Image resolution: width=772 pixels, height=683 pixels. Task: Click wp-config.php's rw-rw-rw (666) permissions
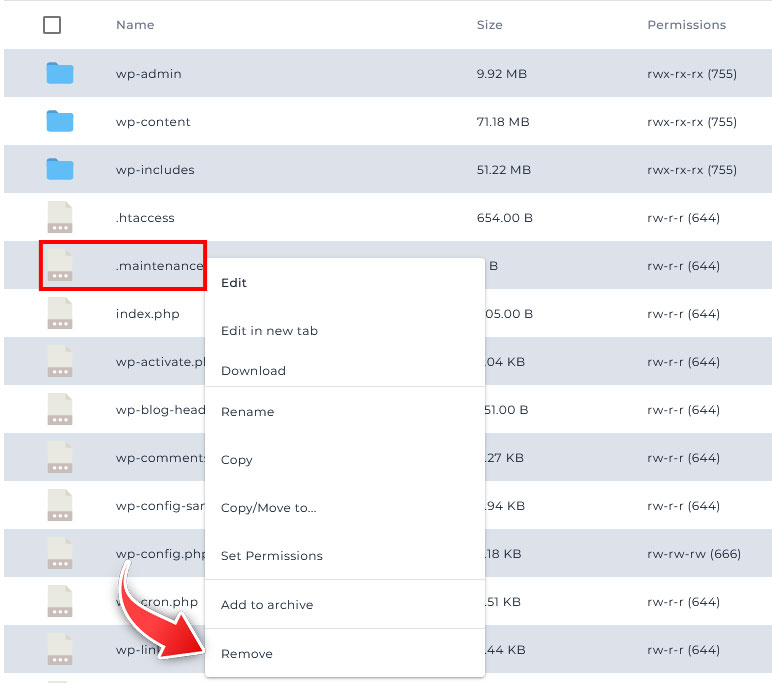pyautogui.click(x=694, y=553)
